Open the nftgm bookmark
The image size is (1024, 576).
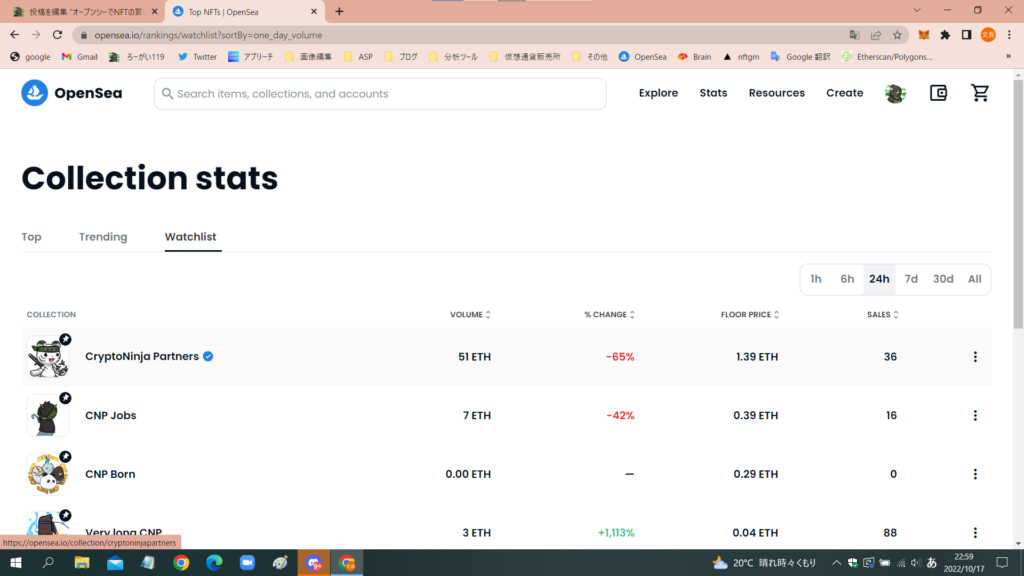[x=741, y=57]
